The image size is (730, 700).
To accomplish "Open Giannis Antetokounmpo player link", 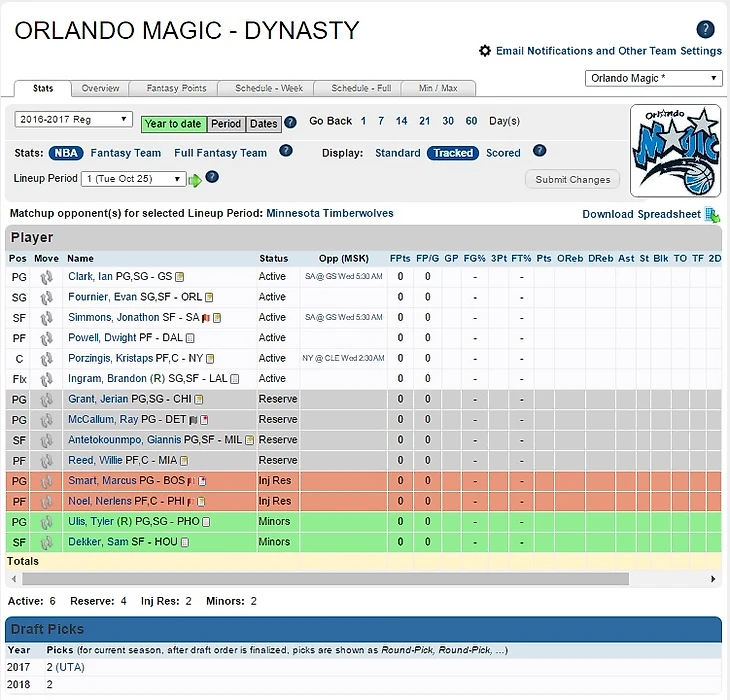I will [124, 440].
